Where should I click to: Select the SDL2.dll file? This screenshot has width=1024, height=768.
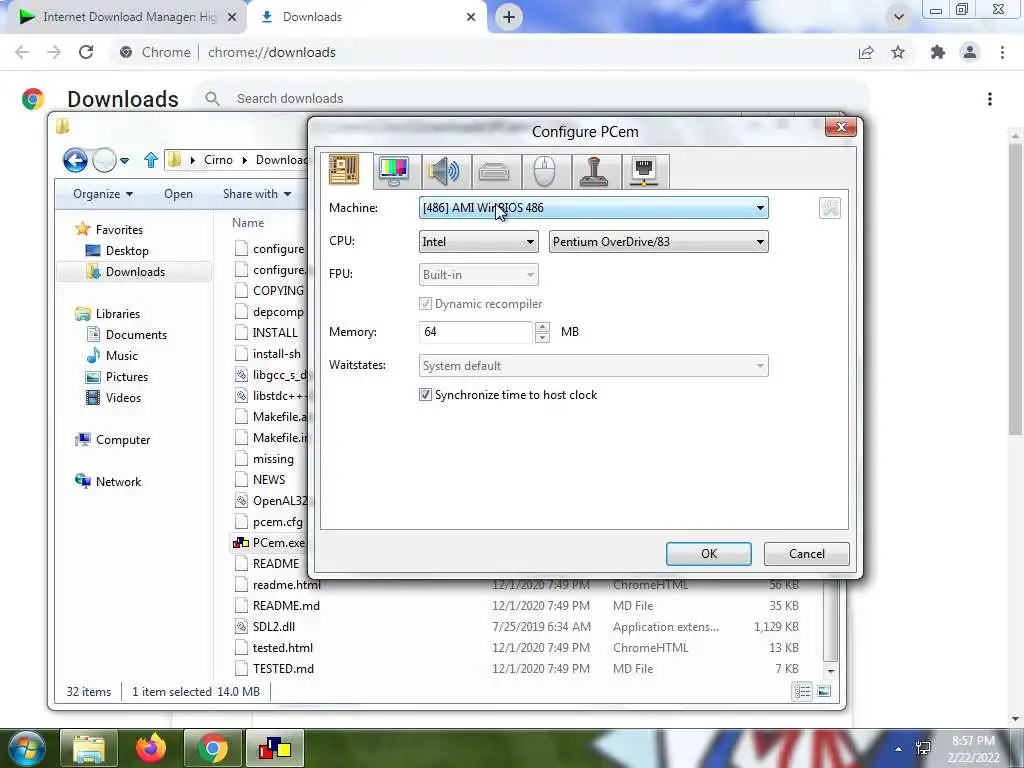(x=274, y=627)
